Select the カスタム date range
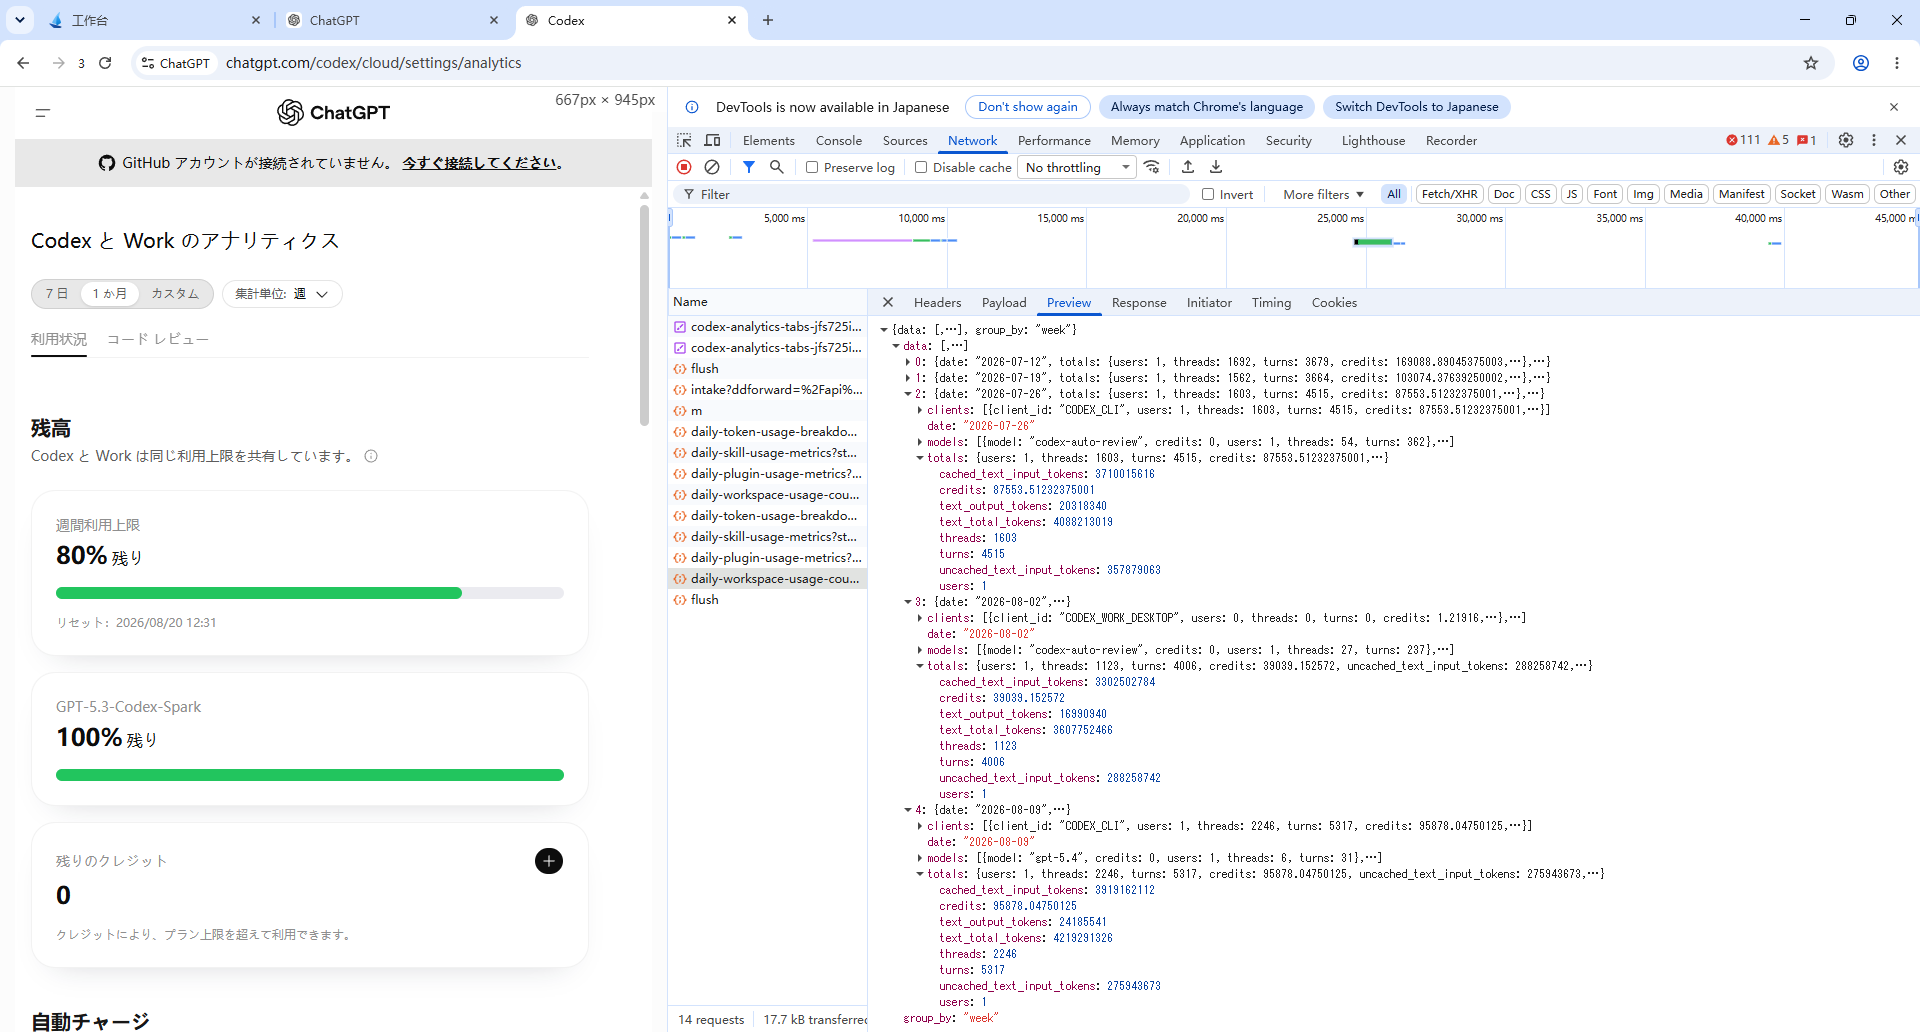 (175, 294)
